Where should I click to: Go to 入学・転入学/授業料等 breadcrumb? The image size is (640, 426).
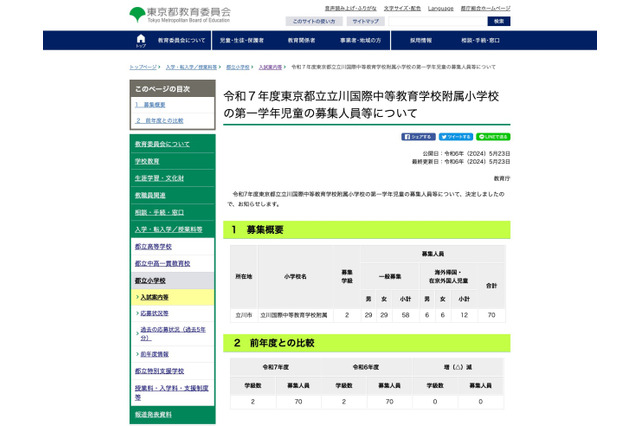pyautogui.click(x=191, y=67)
